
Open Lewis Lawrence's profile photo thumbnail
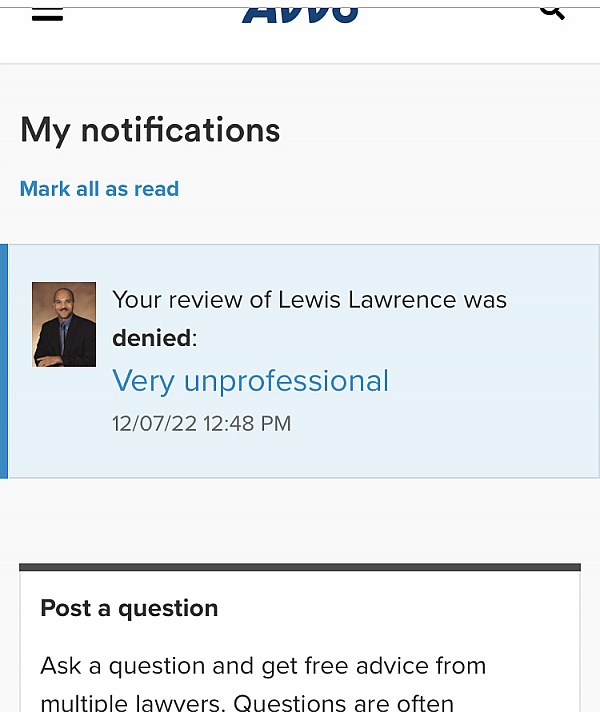pyautogui.click(x=64, y=324)
